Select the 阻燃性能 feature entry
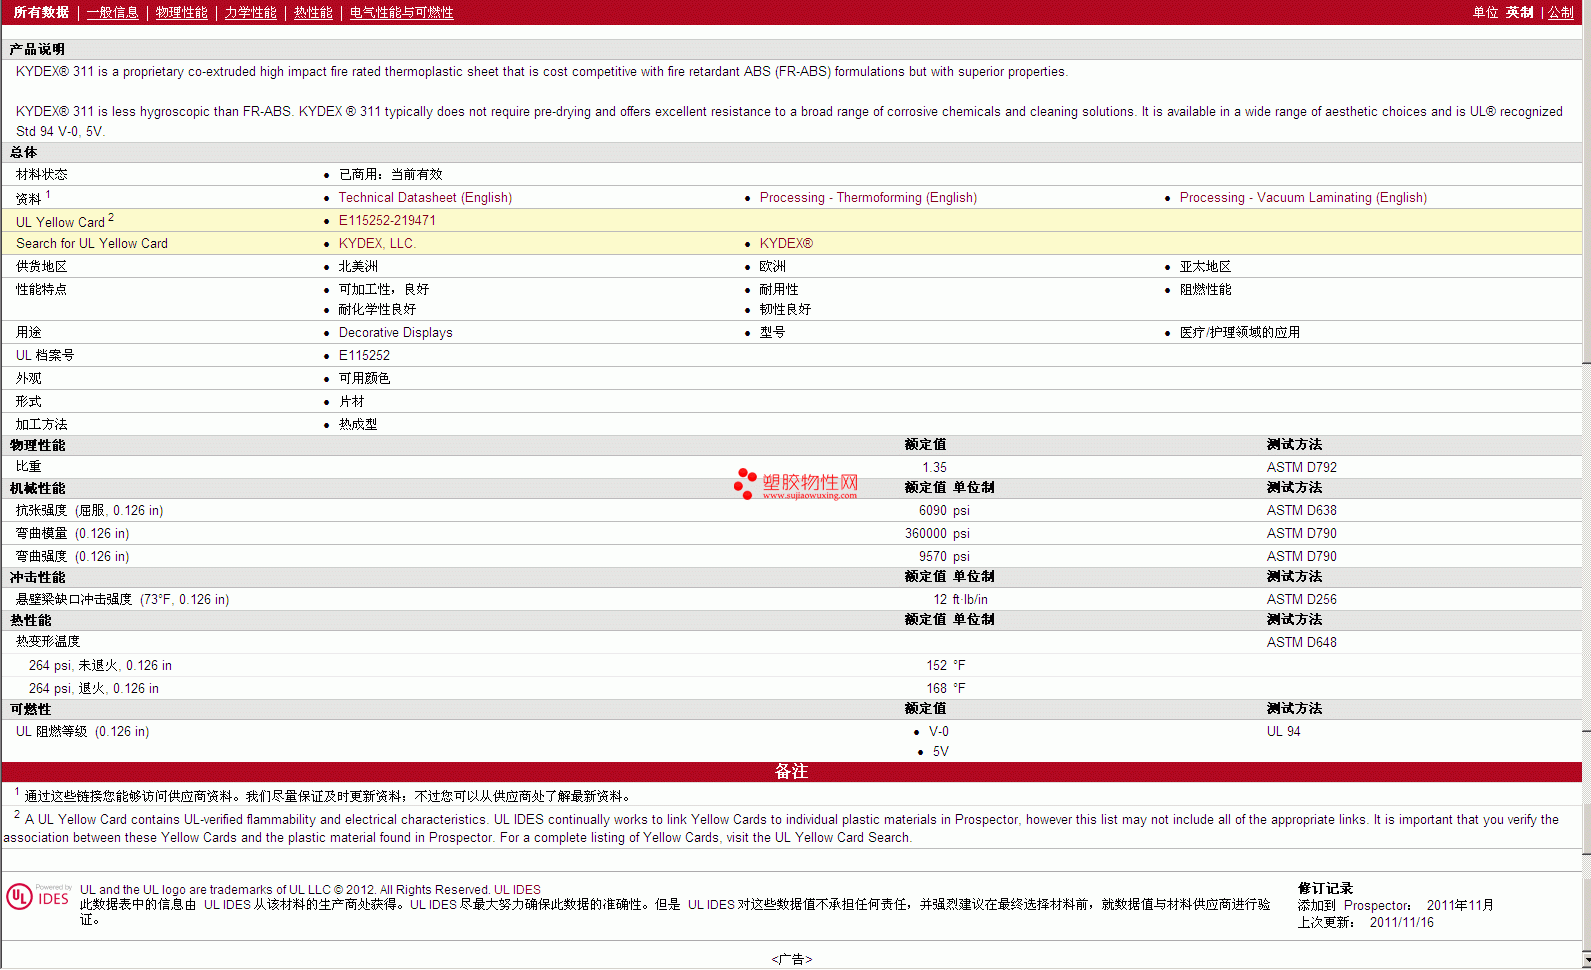 (1205, 290)
